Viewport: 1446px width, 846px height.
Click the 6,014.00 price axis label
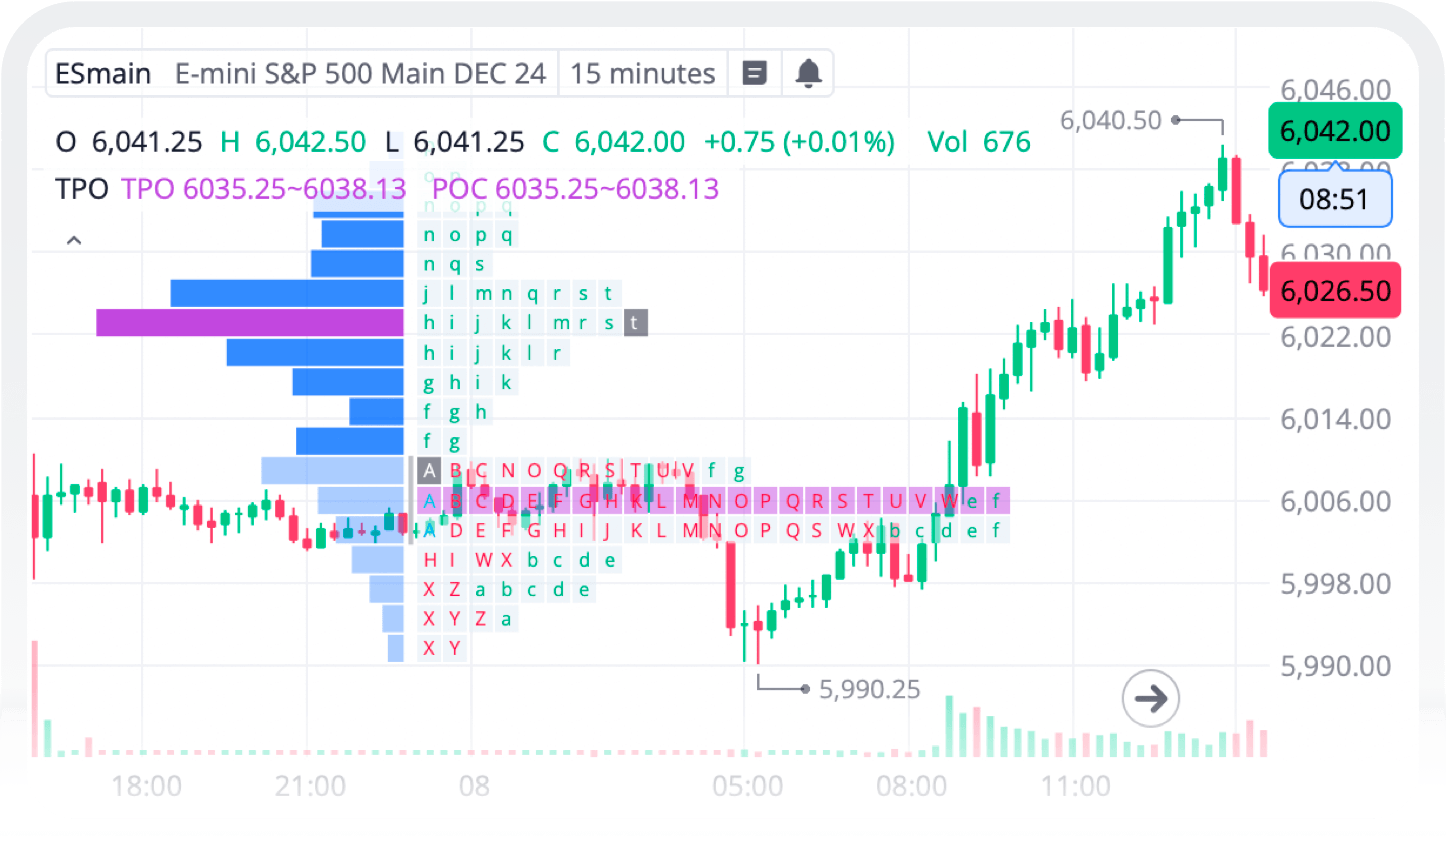[1335, 419]
